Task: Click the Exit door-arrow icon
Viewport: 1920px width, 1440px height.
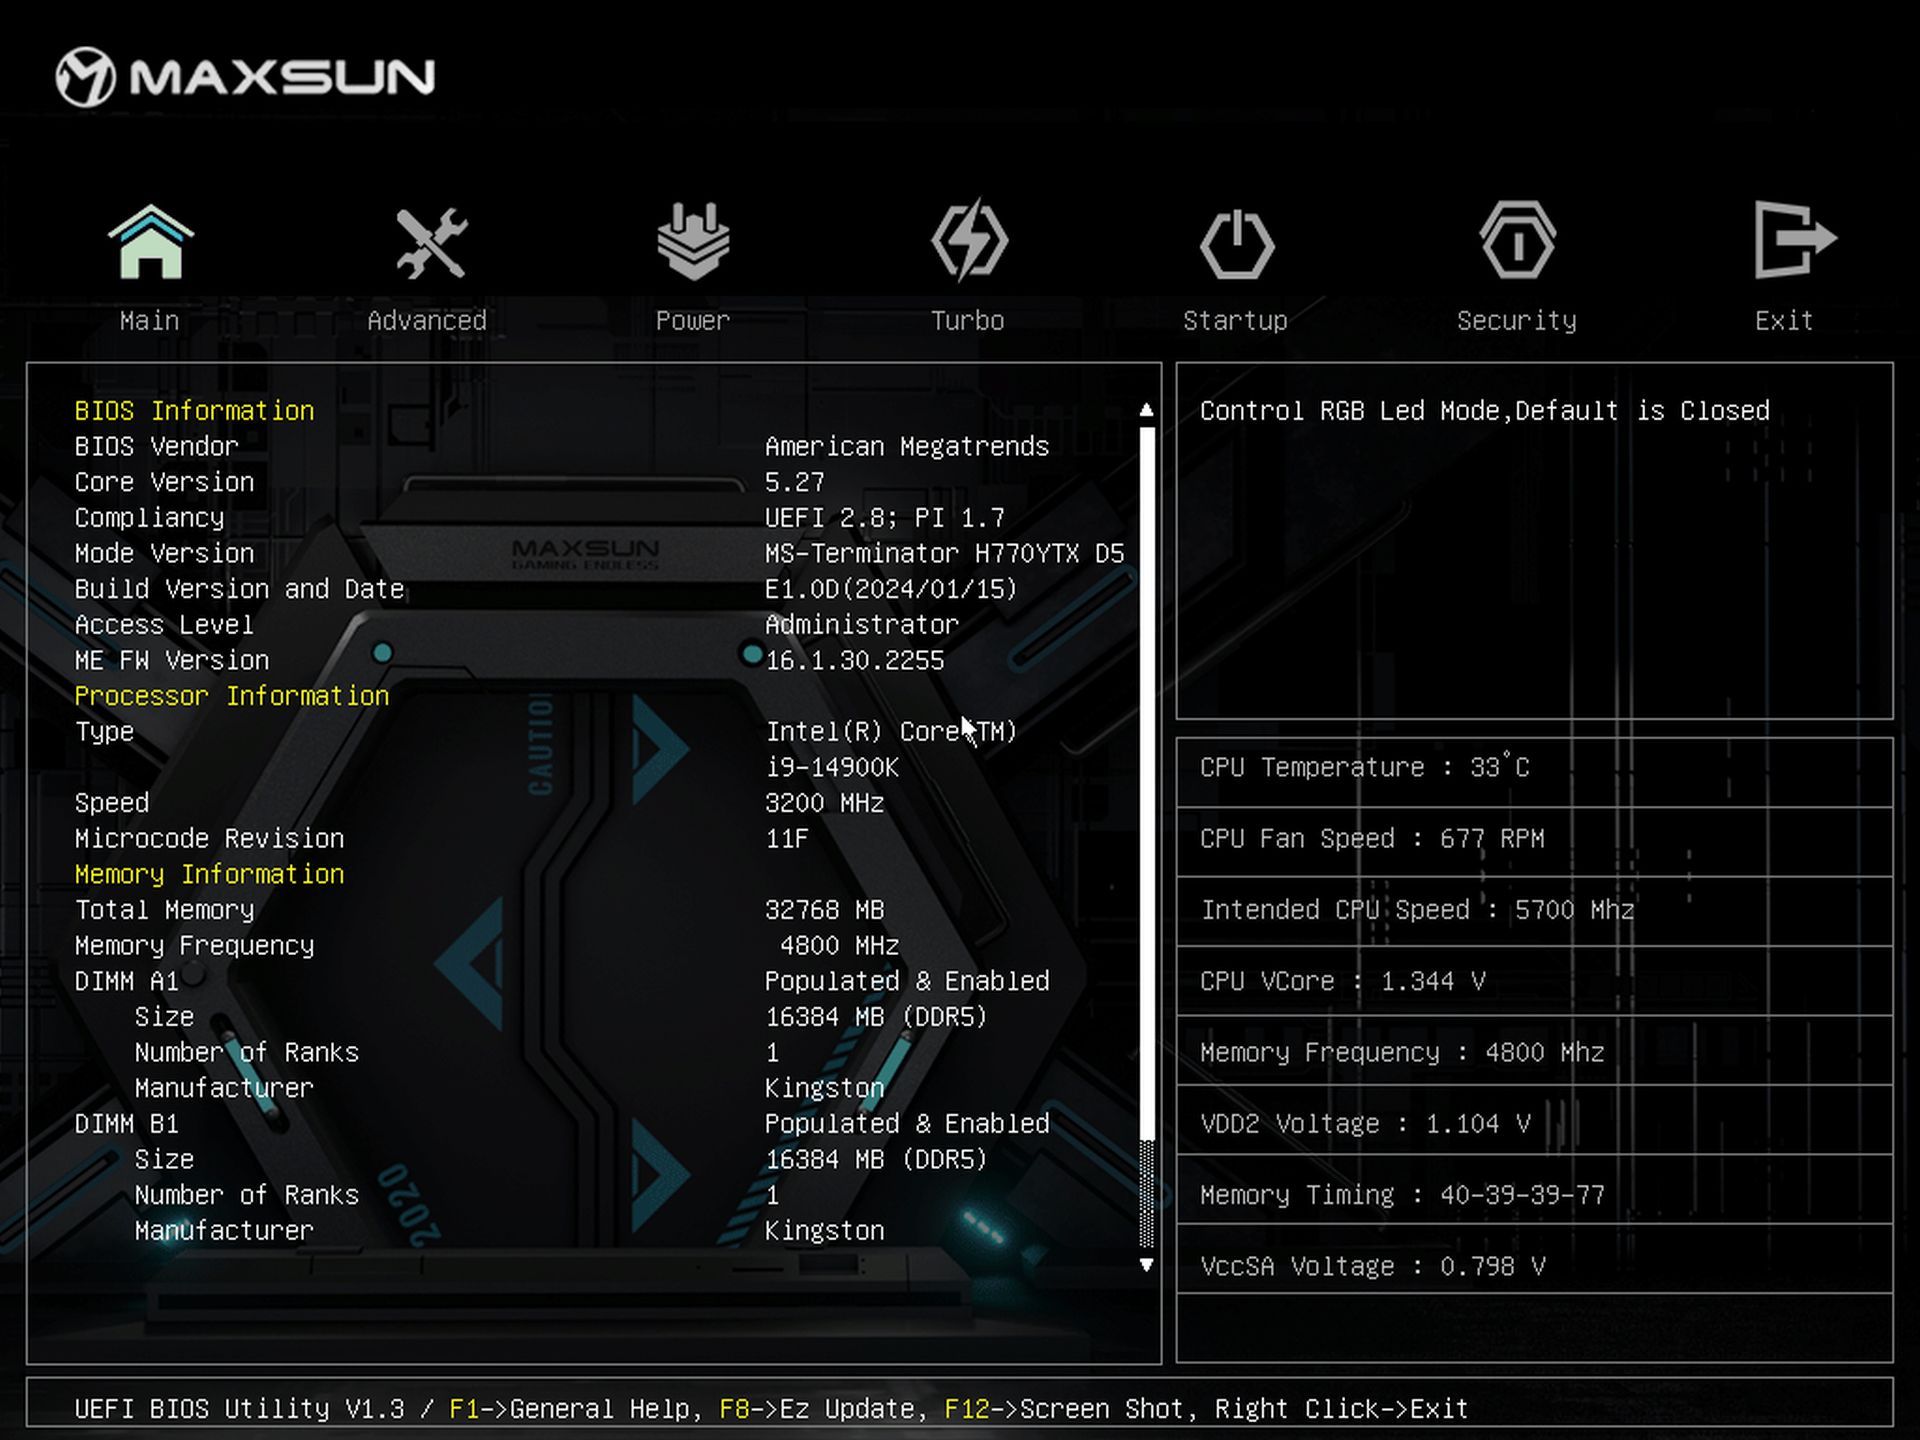Action: click(1795, 240)
